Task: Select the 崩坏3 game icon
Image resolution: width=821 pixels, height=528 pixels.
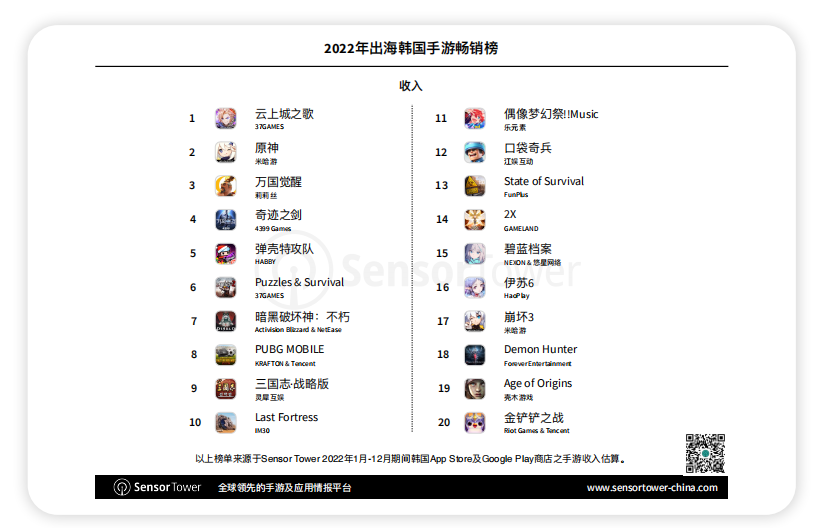Action: [474, 321]
